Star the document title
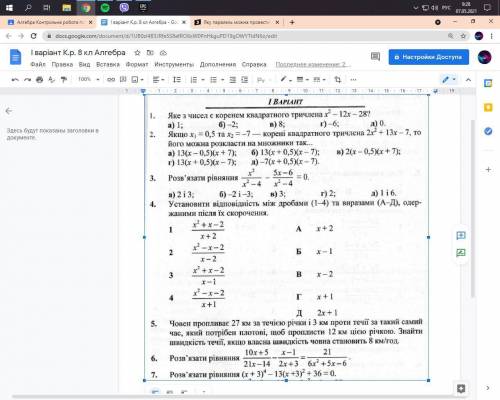500x400 pixels. 137,53
